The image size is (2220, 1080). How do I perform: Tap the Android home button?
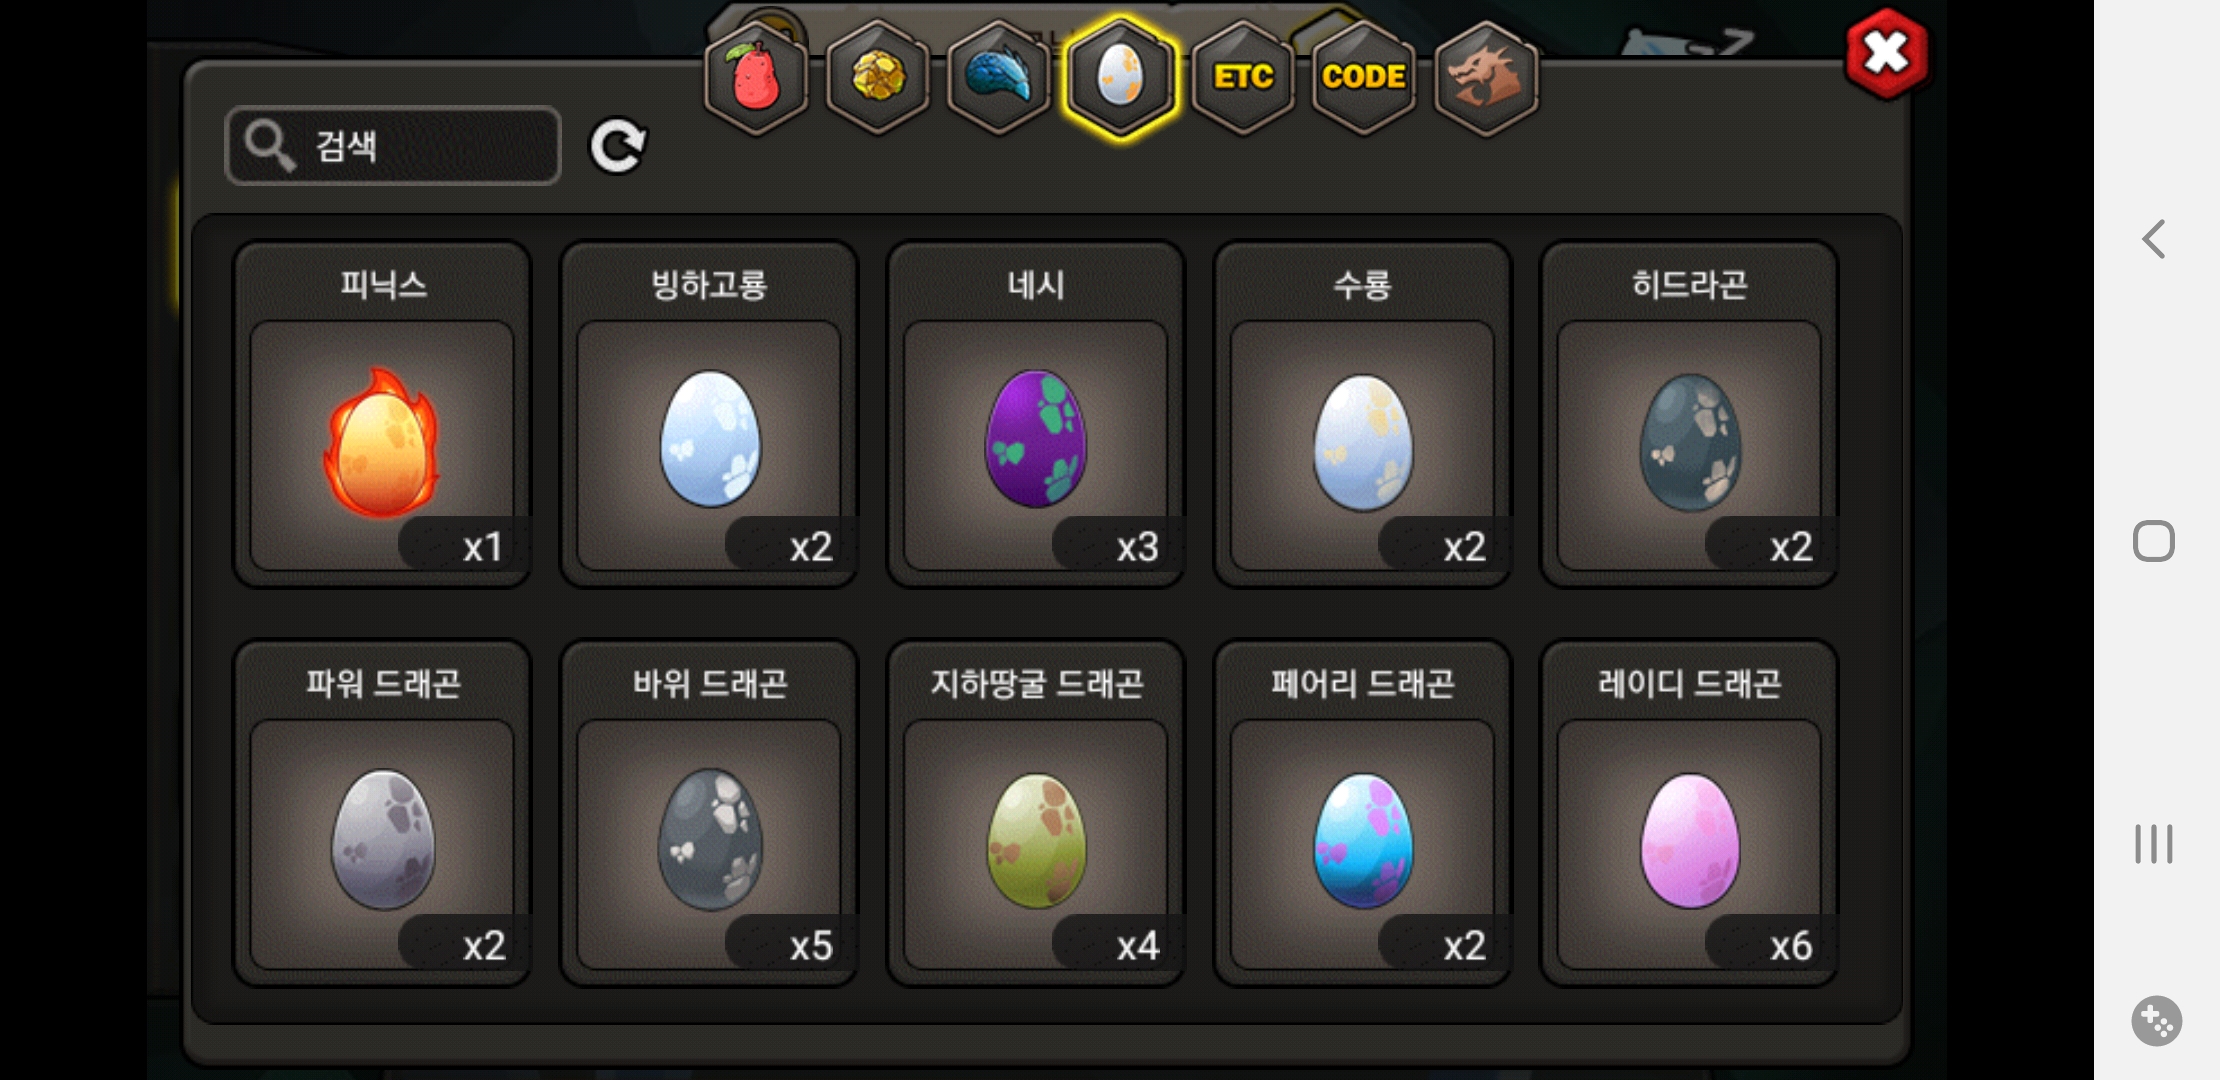point(2154,541)
